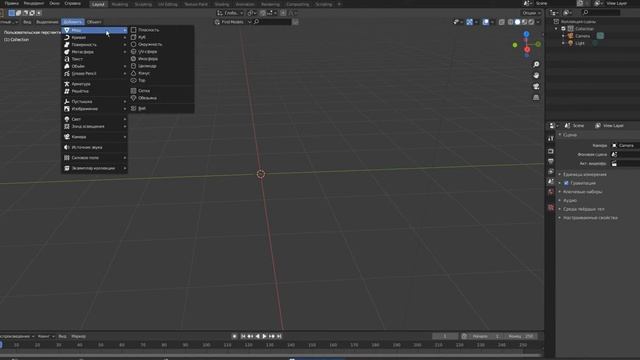Click the Grease Pencil icon in Add menu

(67, 73)
